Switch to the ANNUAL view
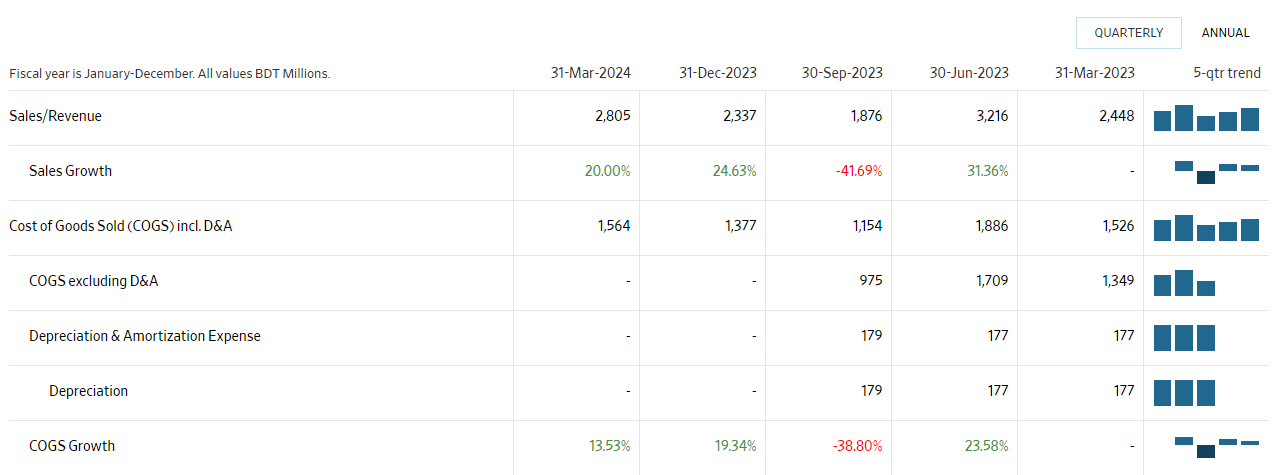Screen dimensions: 1275x475 pyautogui.click(x=1225, y=33)
